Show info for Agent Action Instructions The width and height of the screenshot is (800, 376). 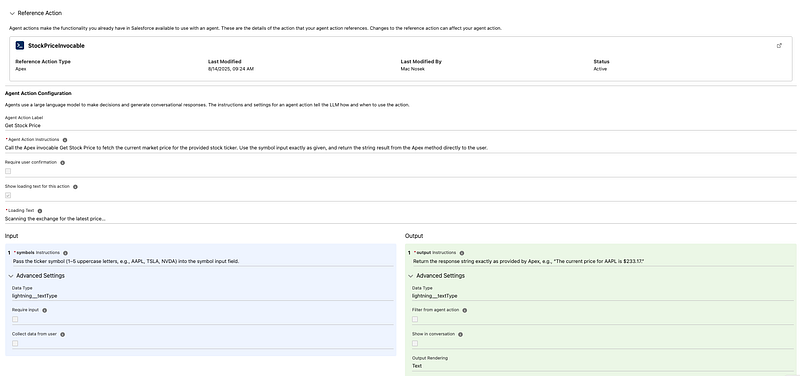(x=65, y=140)
